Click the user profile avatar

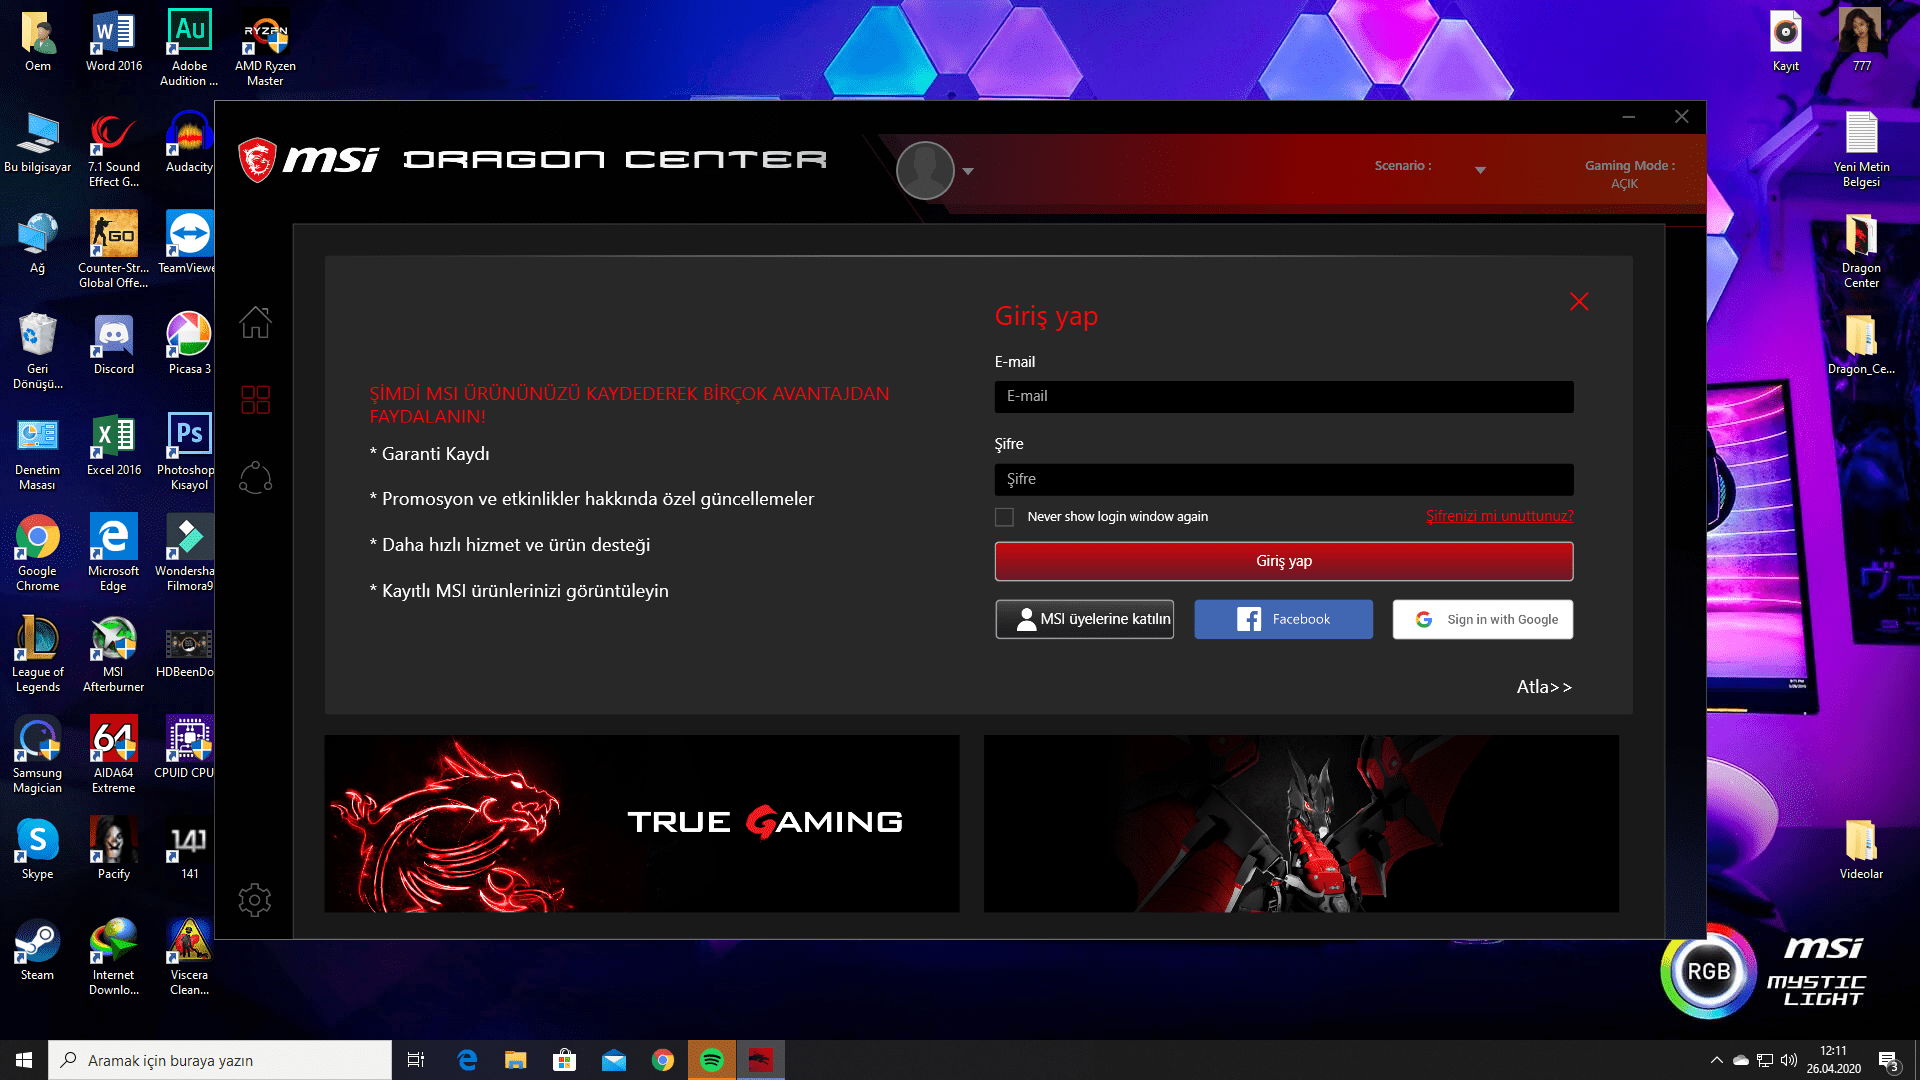pyautogui.click(x=925, y=170)
